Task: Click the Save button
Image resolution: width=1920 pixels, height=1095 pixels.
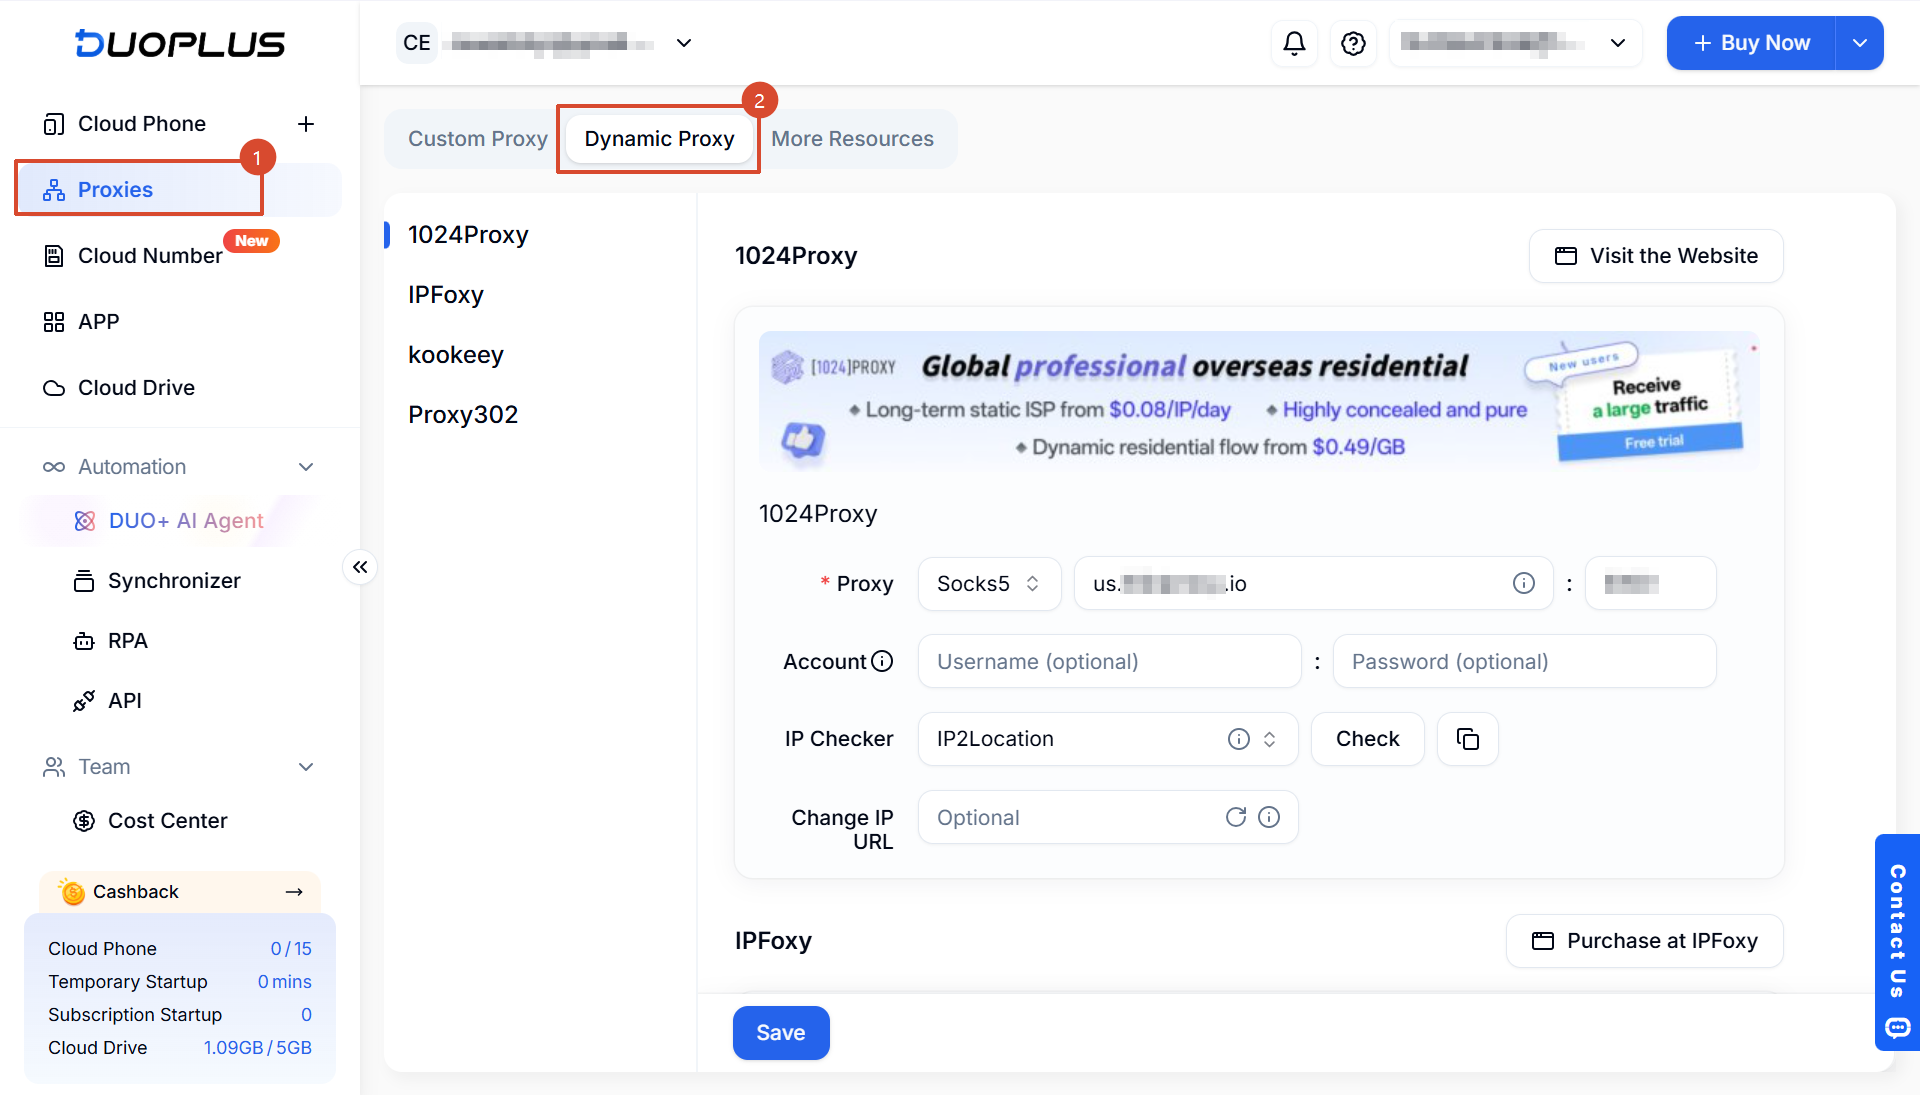Action: click(781, 1033)
